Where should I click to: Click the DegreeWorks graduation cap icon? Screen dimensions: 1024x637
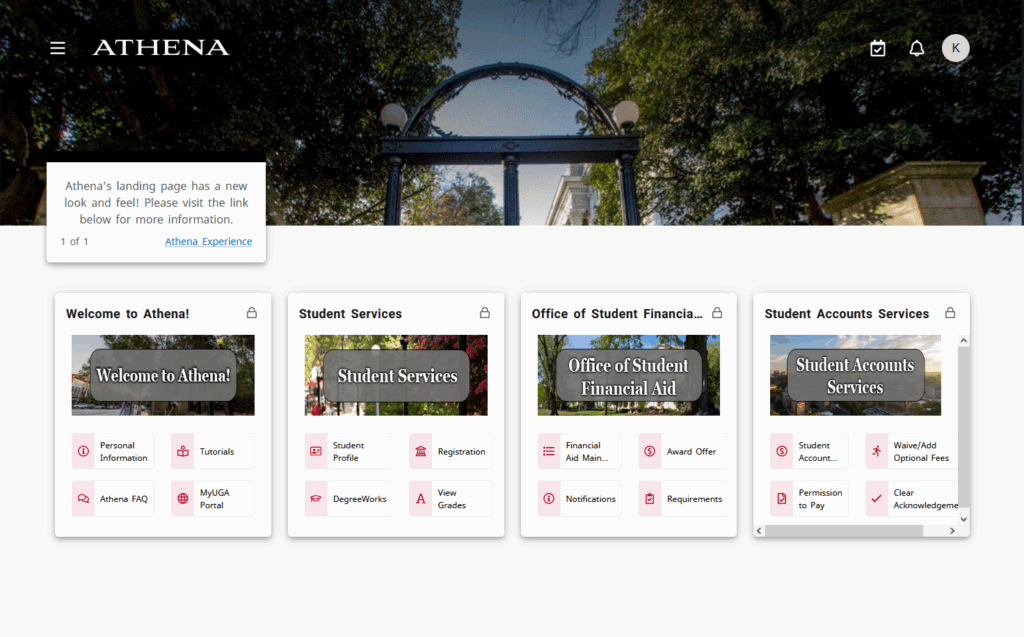click(x=317, y=499)
